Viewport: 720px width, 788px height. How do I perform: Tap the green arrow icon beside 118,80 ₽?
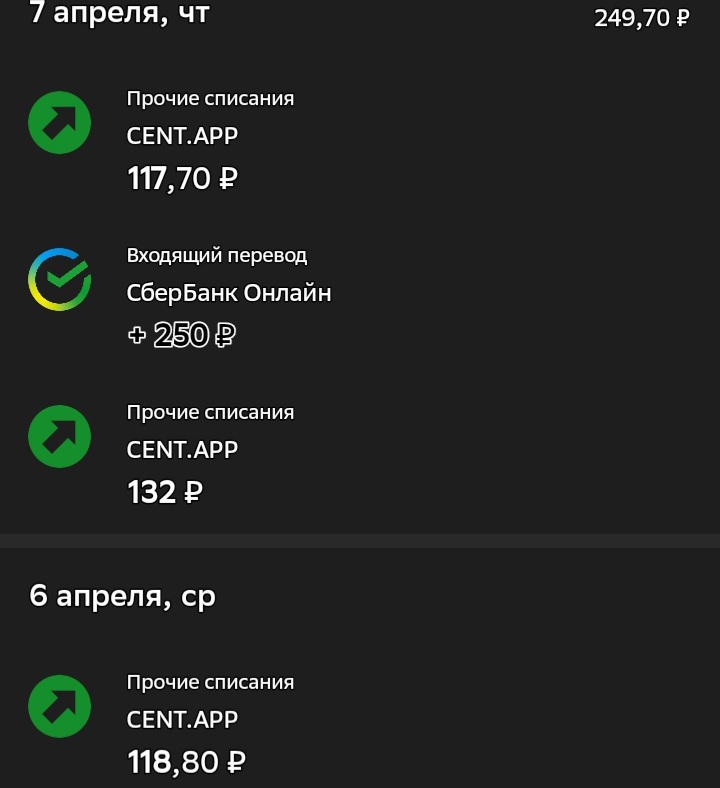[59, 706]
